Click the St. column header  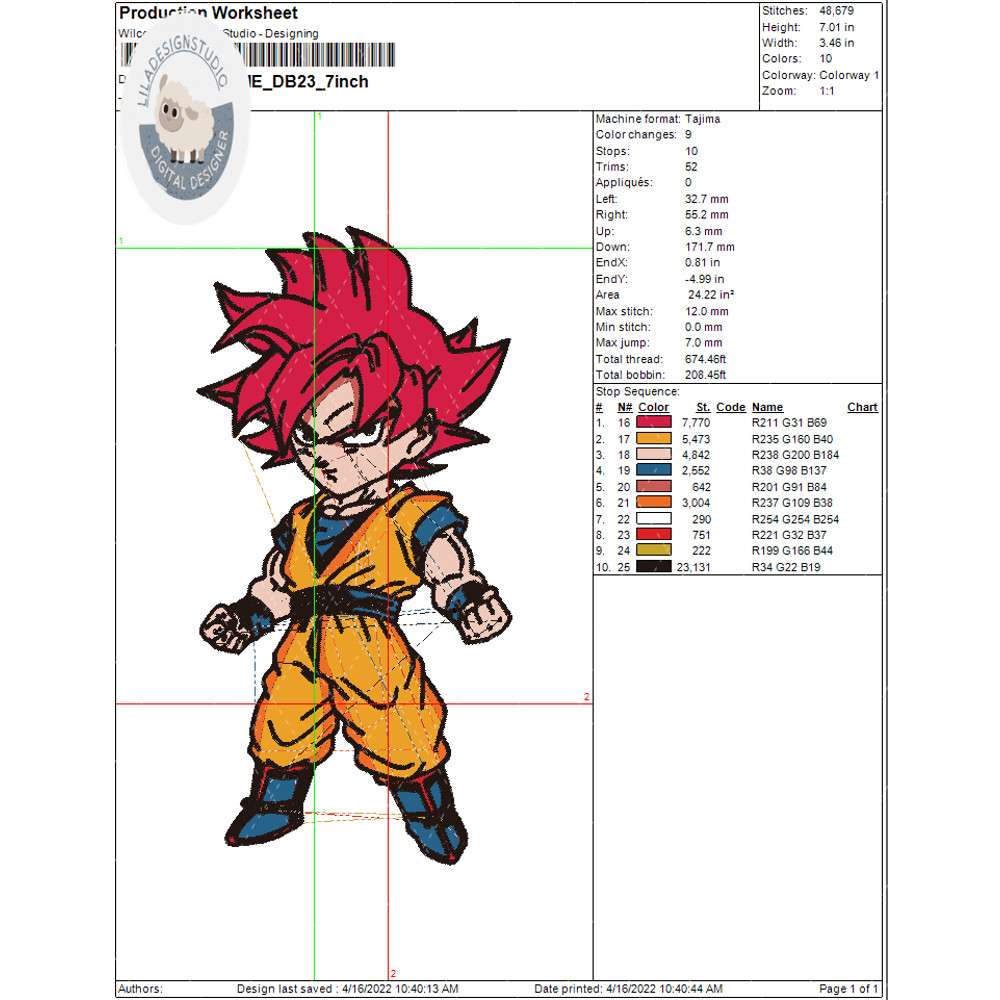point(701,407)
